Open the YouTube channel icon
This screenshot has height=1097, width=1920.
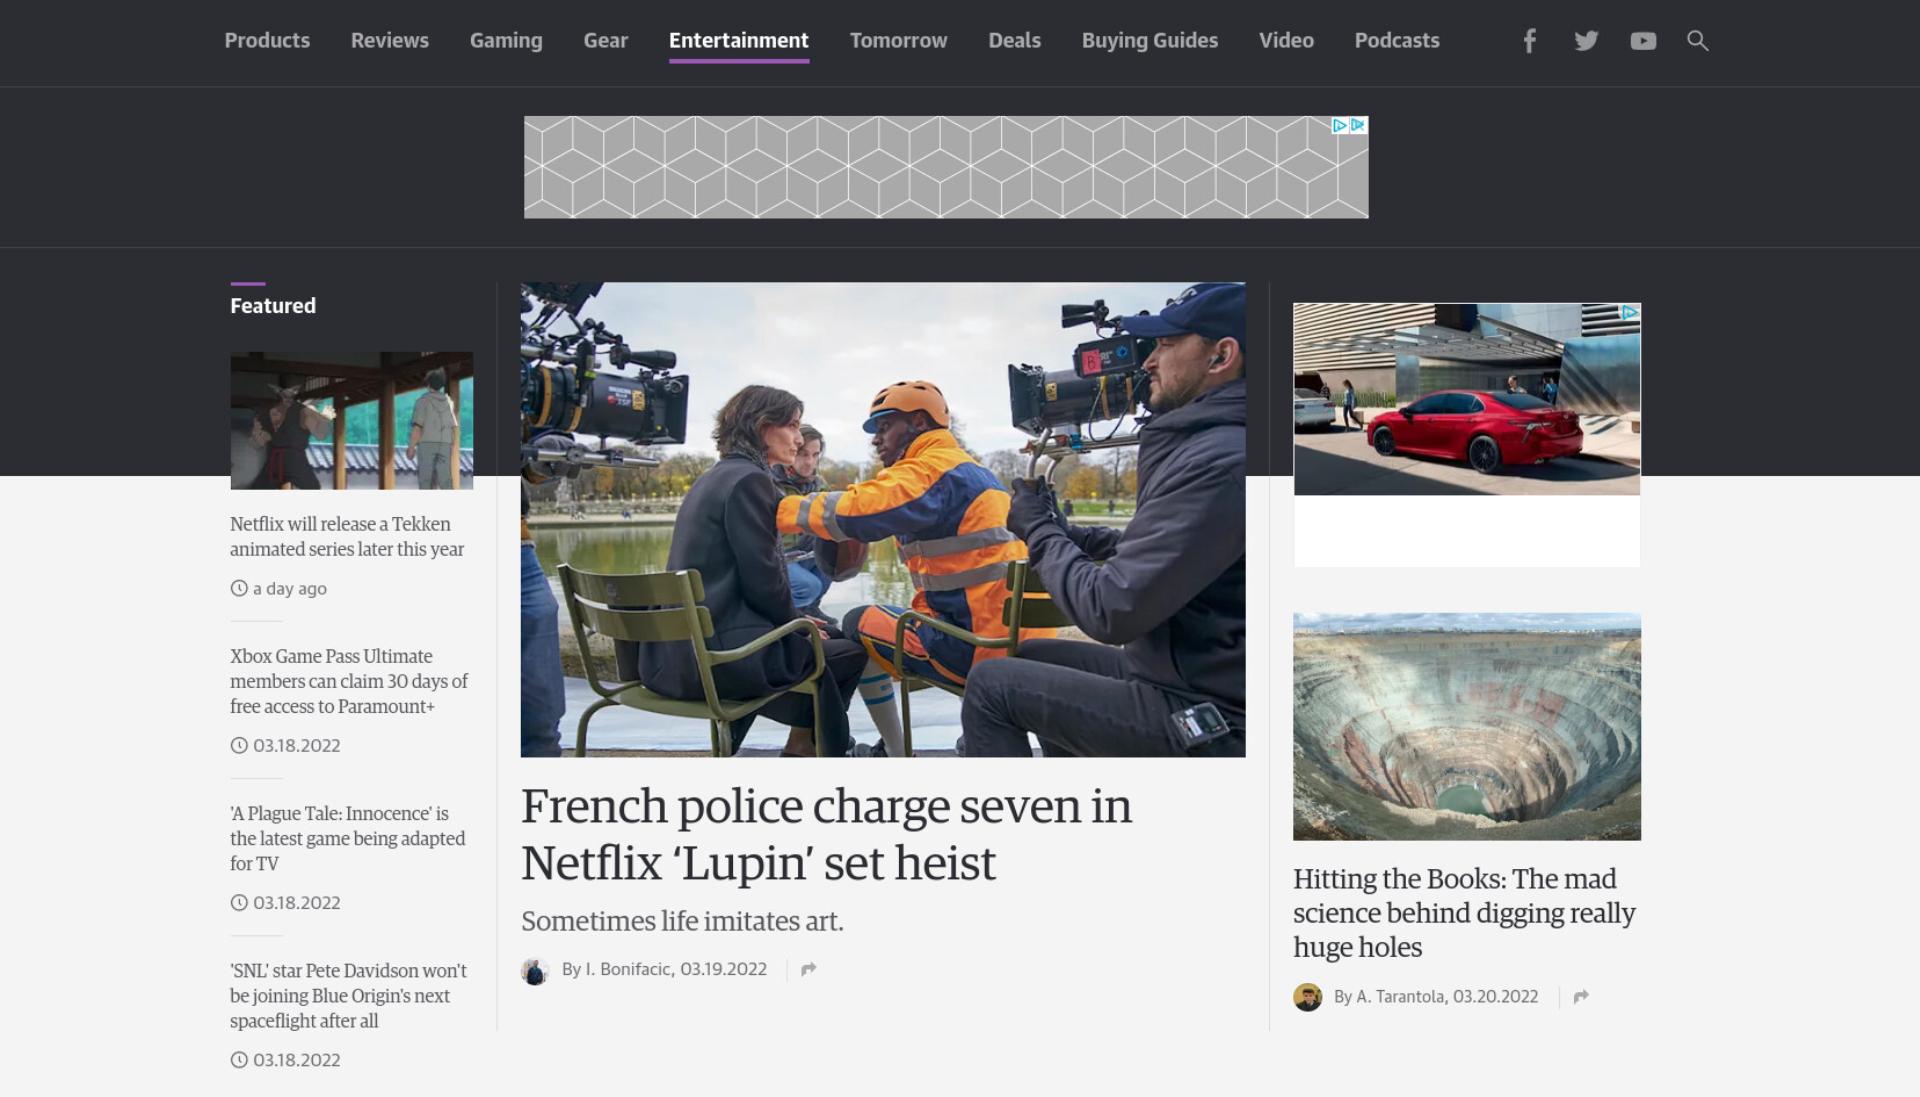pyautogui.click(x=1643, y=41)
